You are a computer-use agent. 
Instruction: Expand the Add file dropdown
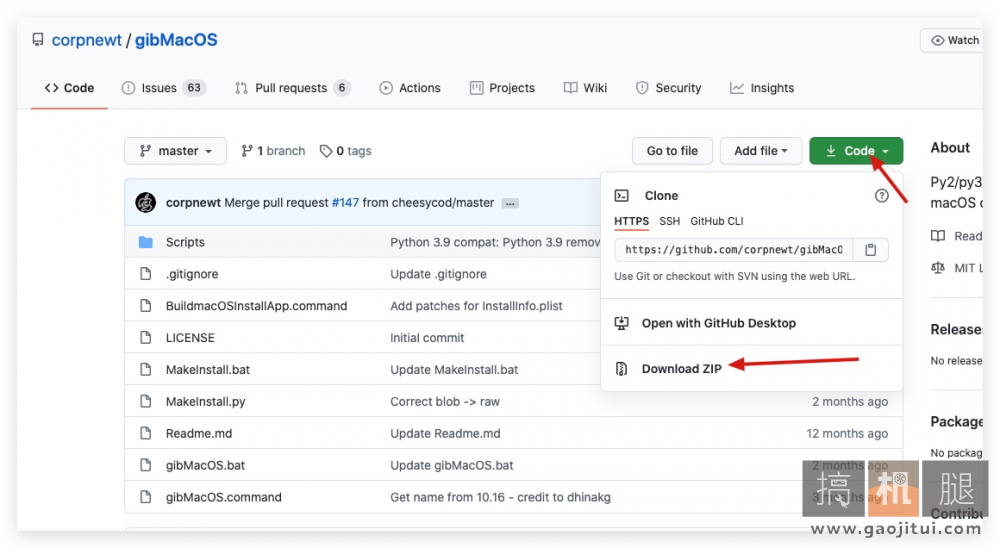click(761, 151)
